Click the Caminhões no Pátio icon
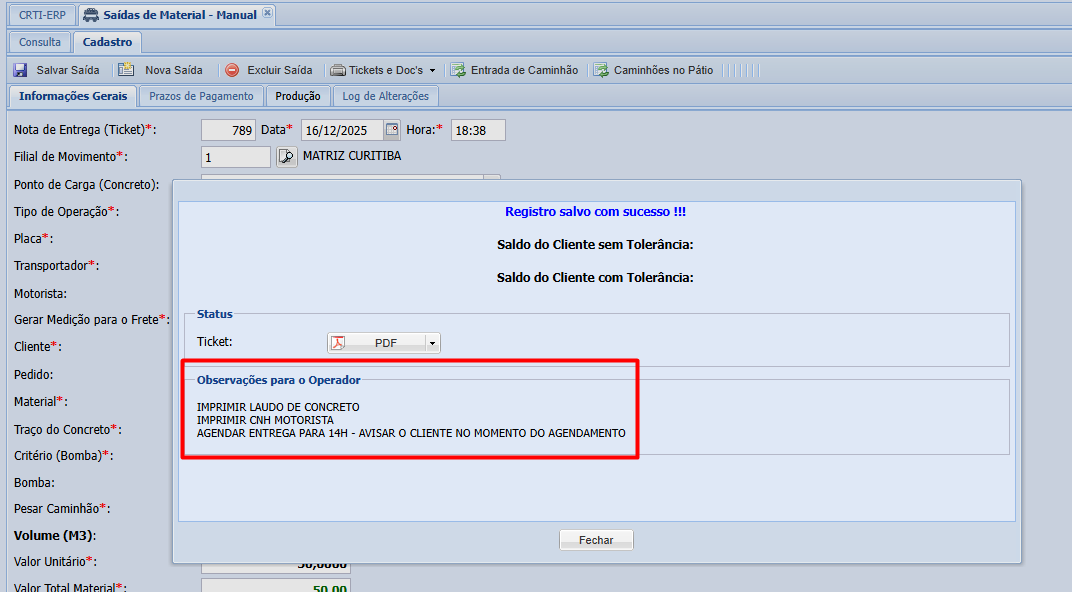Image resolution: width=1072 pixels, height=592 pixels. [601, 70]
